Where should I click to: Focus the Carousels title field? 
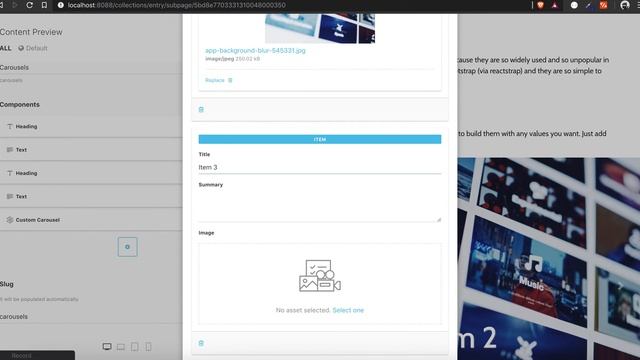(x=91, y=68)
